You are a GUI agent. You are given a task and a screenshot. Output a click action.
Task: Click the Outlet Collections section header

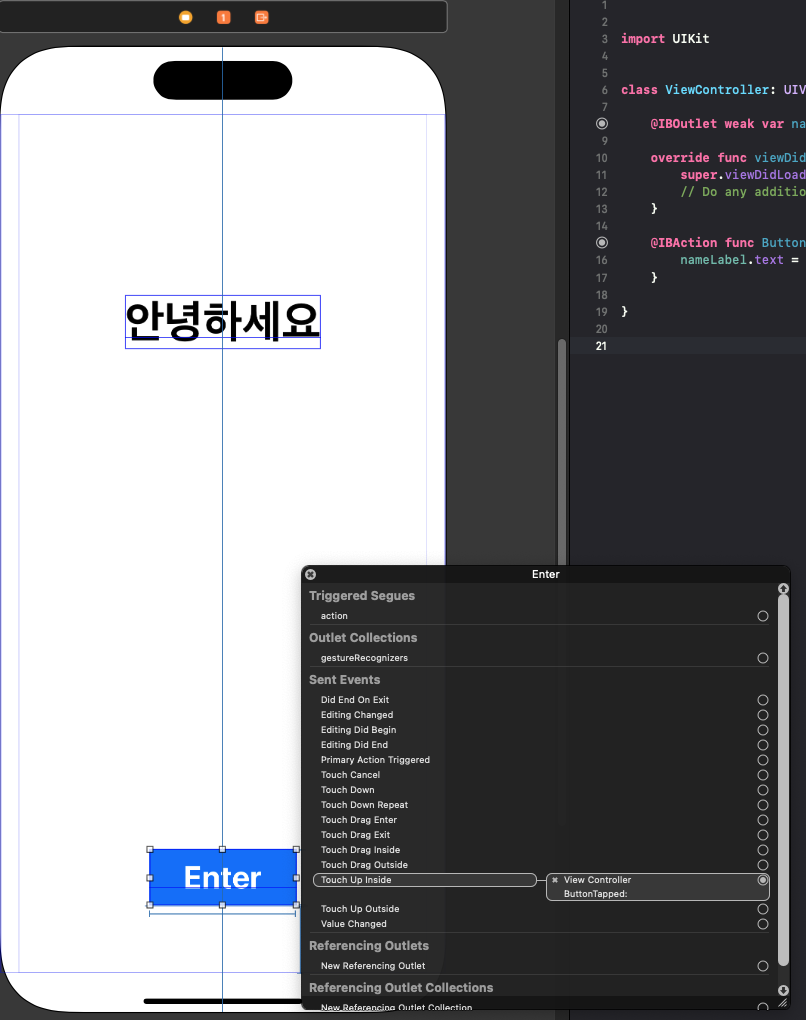pyautogui.click(x=363, y=638)
